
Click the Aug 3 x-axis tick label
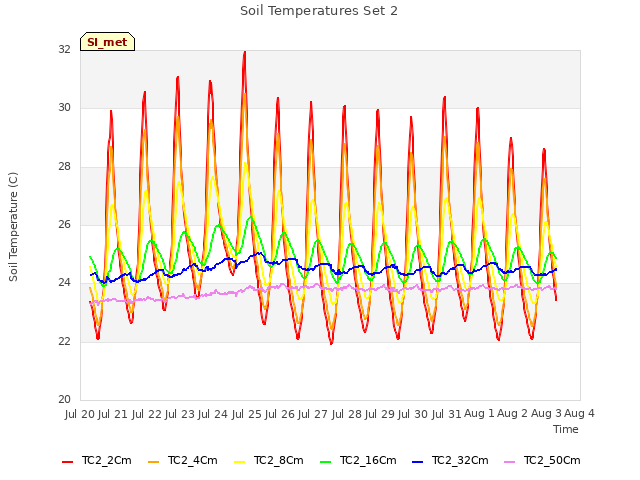pos(546,414)
